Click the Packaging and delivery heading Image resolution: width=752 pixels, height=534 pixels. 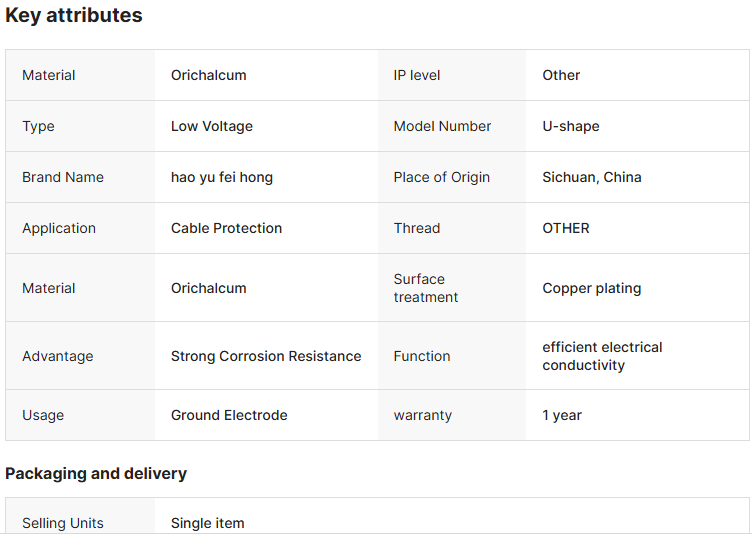coord(96,473)
